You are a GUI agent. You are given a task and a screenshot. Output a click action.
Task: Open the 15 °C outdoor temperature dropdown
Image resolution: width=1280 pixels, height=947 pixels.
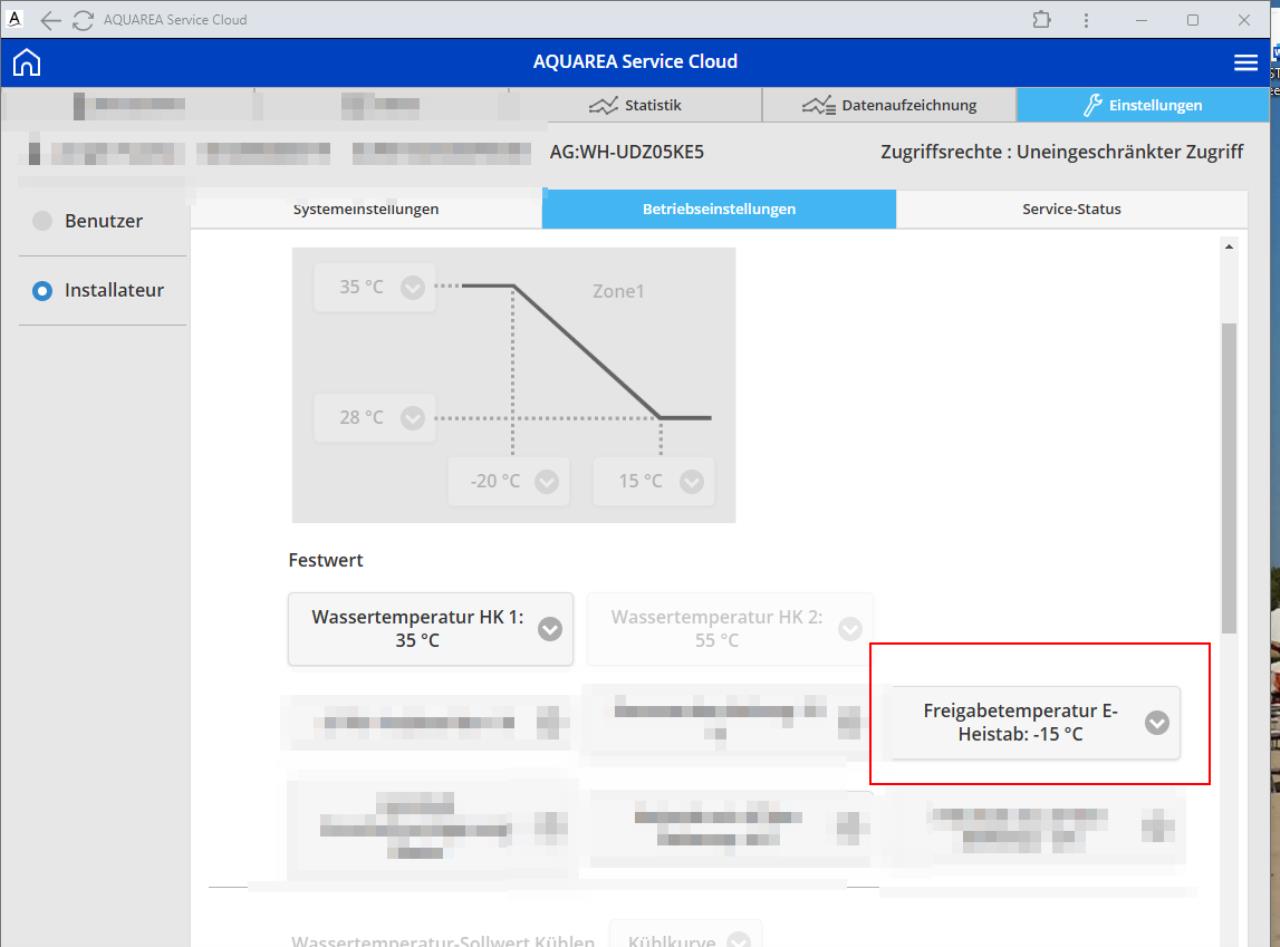coord(653,480)
